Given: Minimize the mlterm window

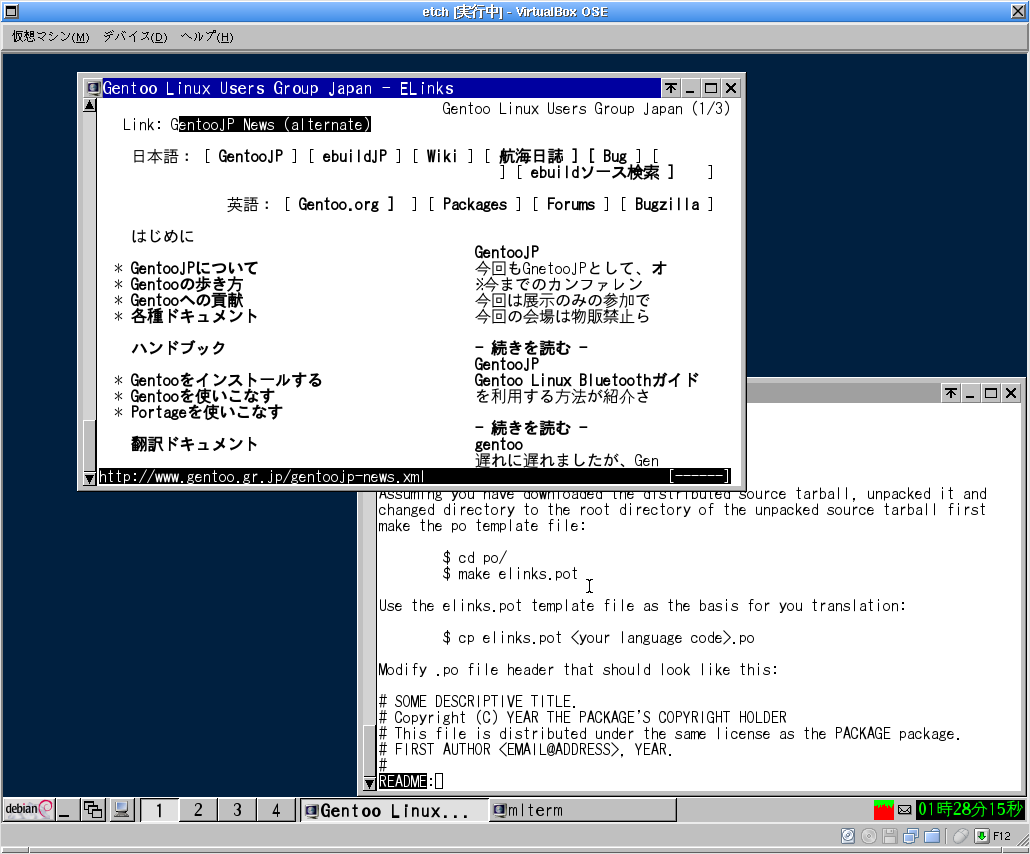Looking at the screenshot, I should pyautogui.click(x=970, y=393).
